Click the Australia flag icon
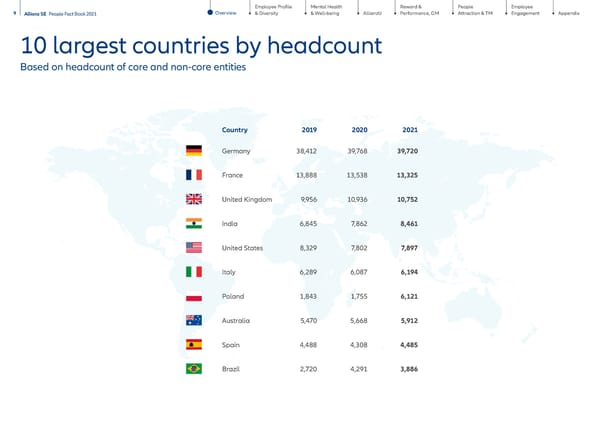The height and width of the screenshot is (424, 600). [194, 320]
